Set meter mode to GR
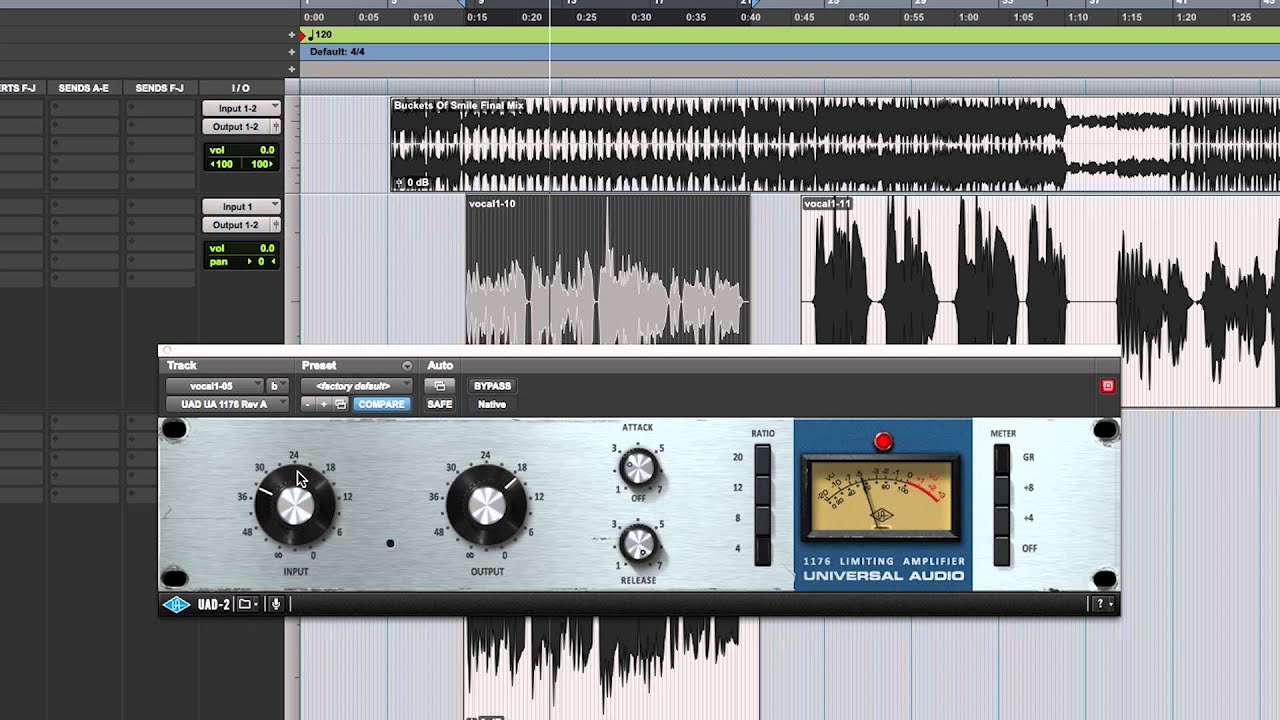Image resolution: width=1280 pixels, height=720 pixels. click(1002, 458)
